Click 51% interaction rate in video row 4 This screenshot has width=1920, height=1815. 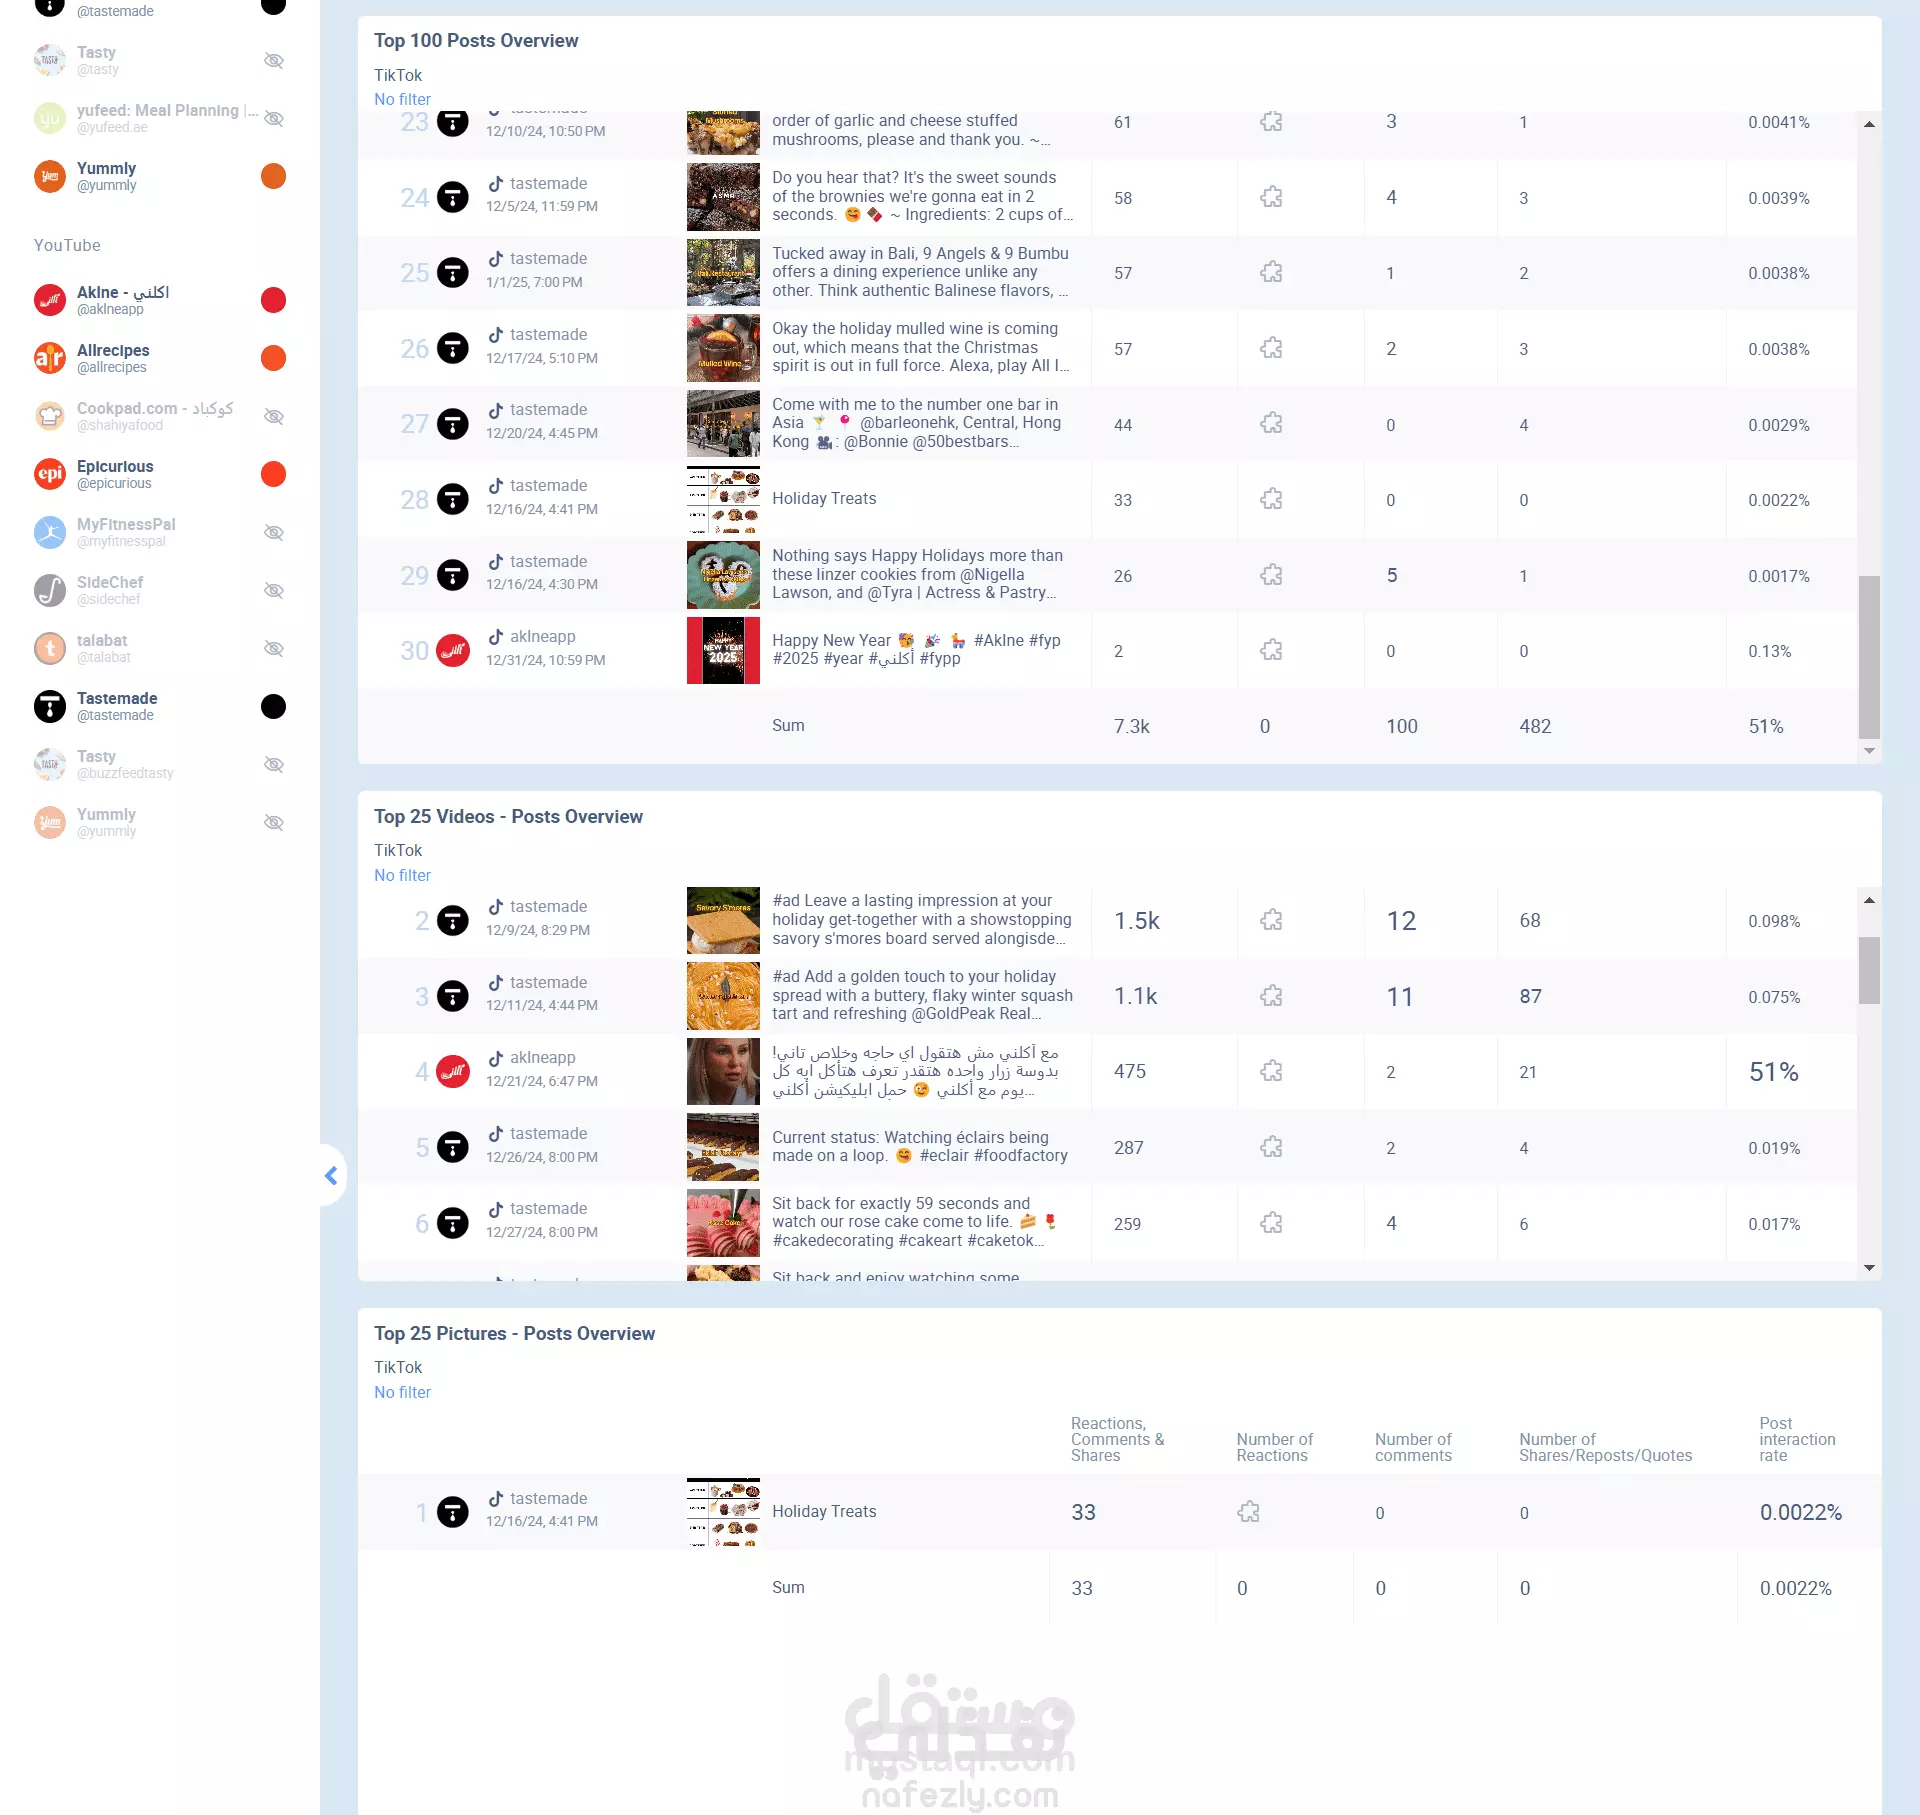pyautogui.click(x=1773, y=1072)
